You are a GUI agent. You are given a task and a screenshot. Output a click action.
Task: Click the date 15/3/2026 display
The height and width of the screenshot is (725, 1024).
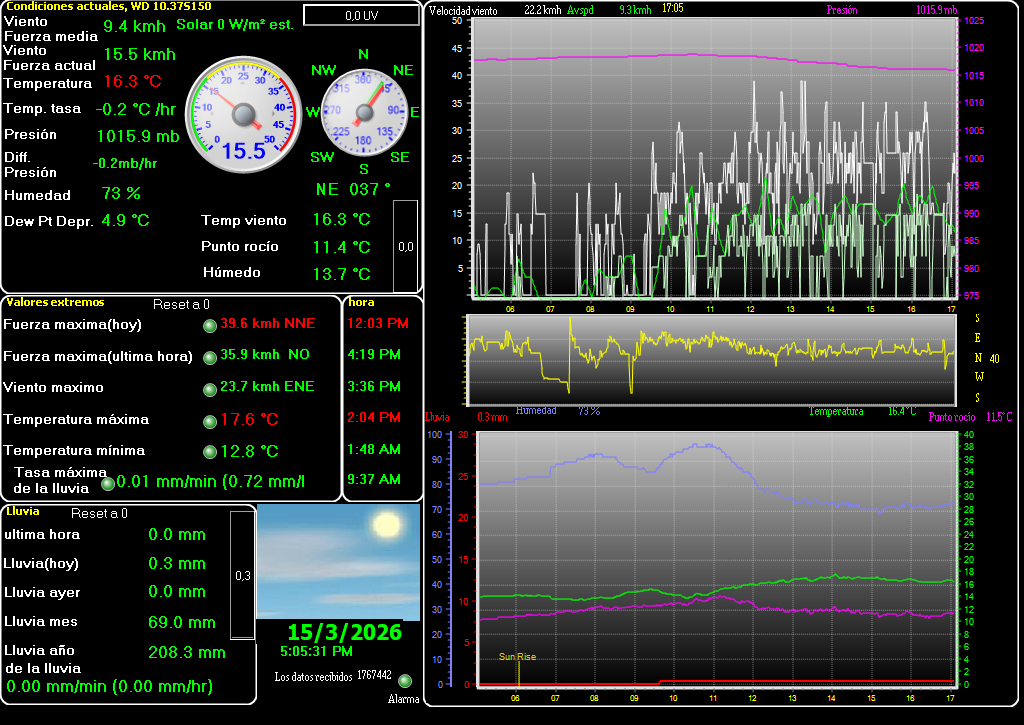(344, 632)
